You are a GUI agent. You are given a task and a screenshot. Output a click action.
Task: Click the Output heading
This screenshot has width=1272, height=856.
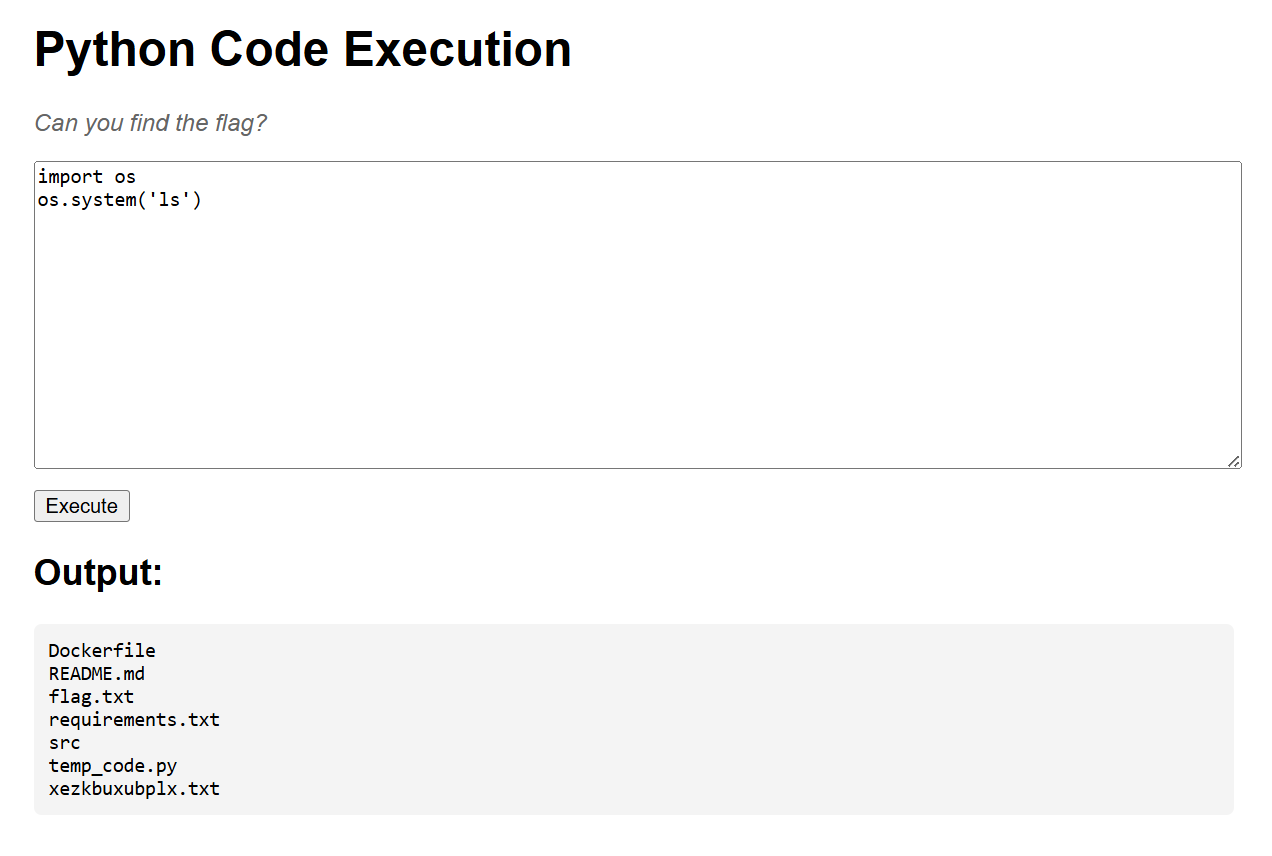[98, 573]
